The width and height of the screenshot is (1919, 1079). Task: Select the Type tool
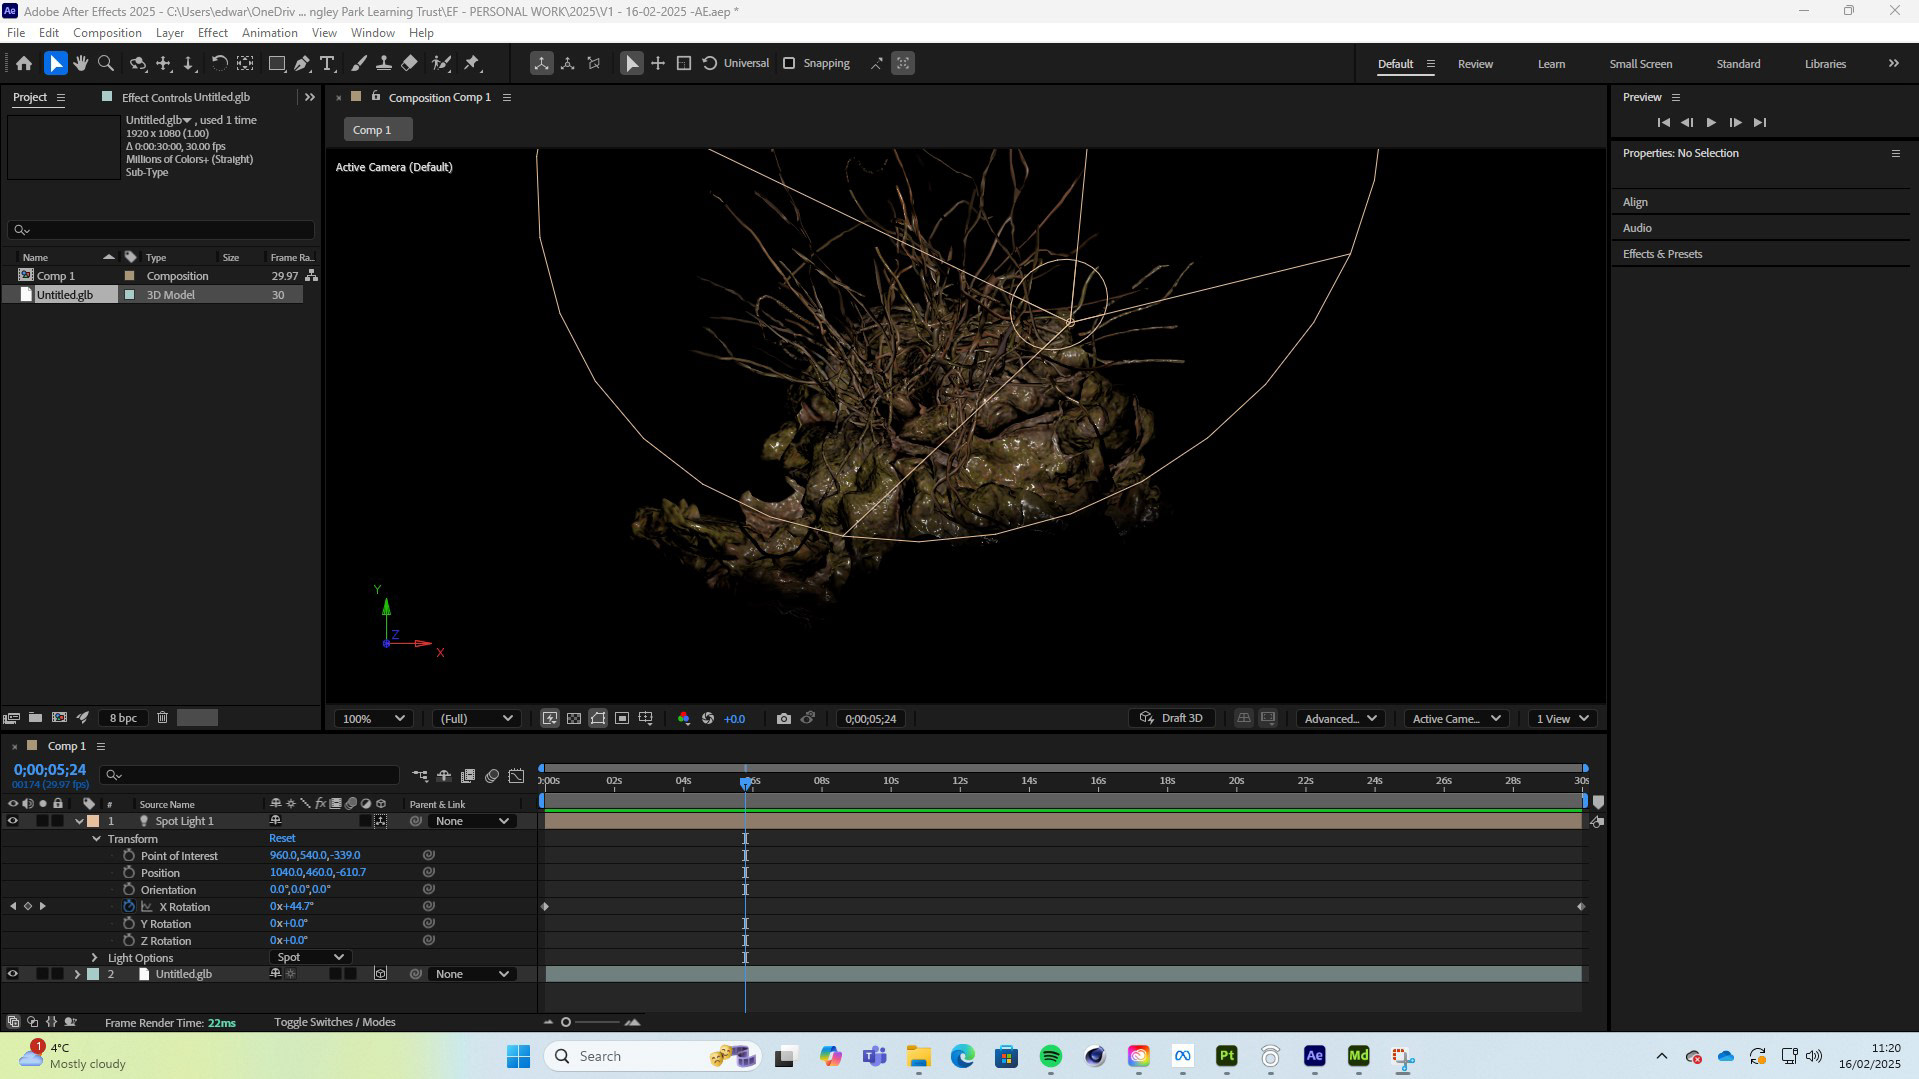(x=327, y=63)
